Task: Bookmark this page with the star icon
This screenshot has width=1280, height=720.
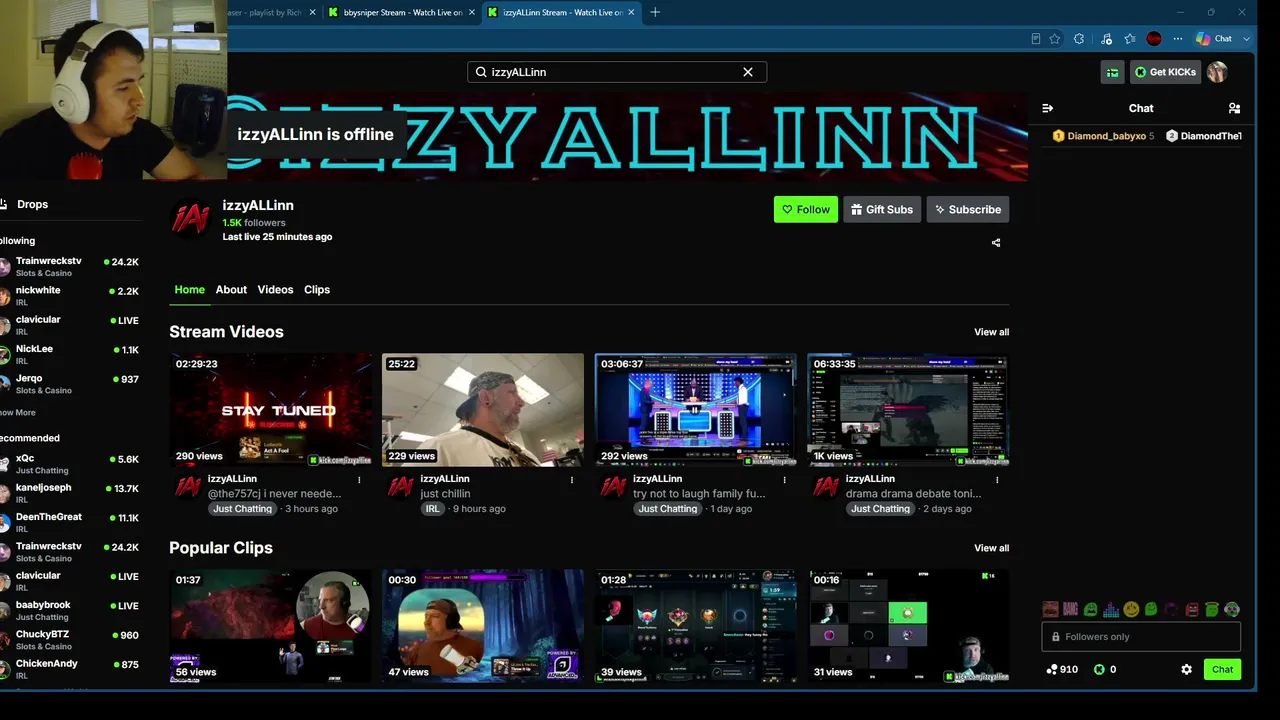Action: coord(1054,39)
